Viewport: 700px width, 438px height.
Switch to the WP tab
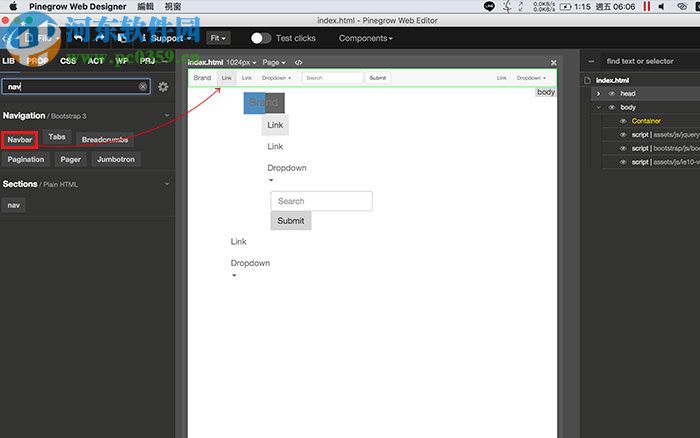[x=121, y=61]
